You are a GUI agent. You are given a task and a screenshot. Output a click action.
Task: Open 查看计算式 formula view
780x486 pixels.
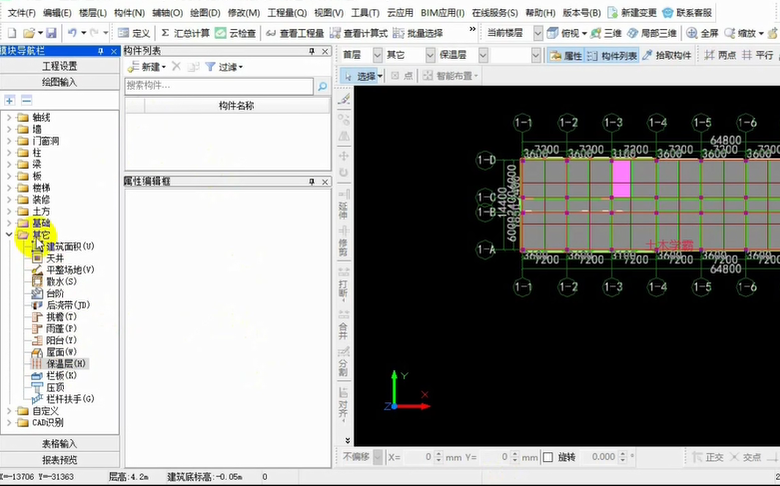(x=358, y=33)
